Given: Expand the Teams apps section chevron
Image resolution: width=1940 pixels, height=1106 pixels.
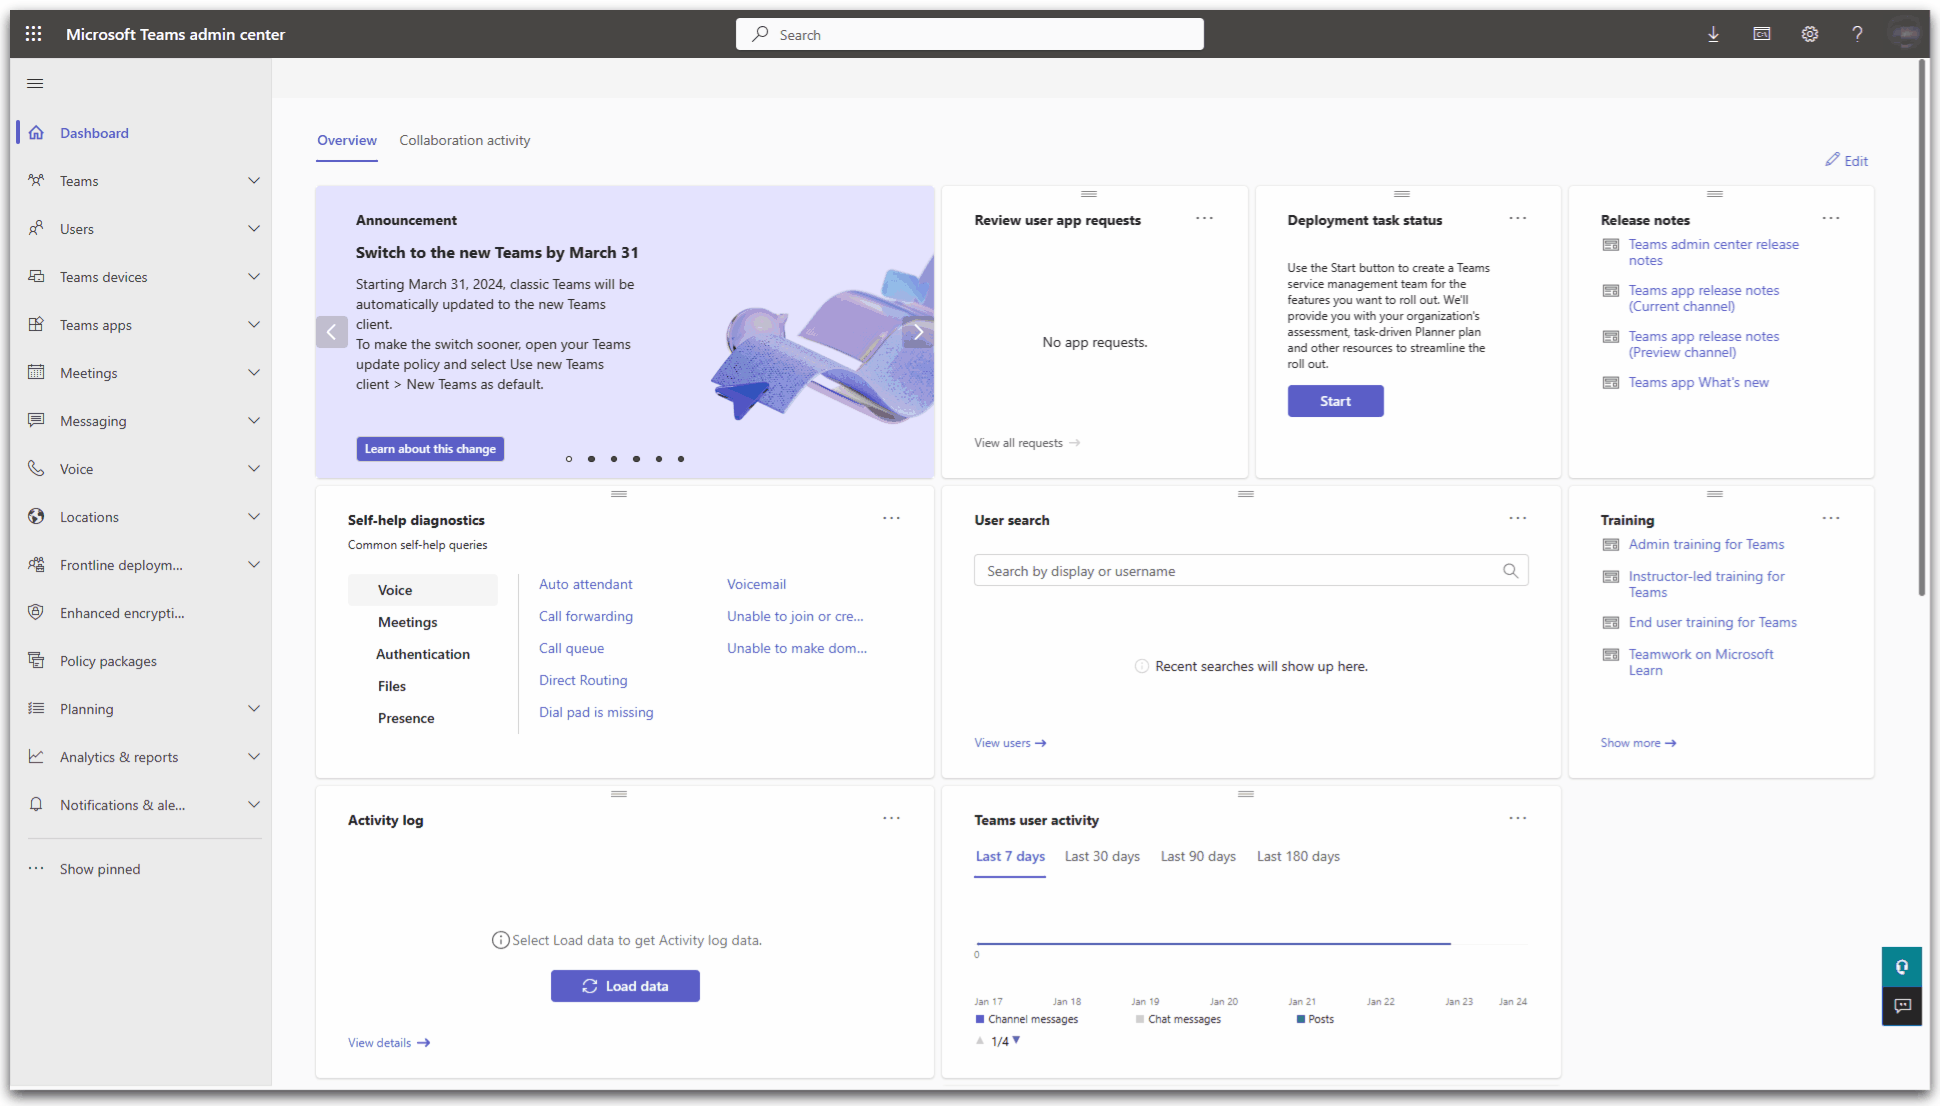Looking at the screenshot, I should pyautogui.click(x=254, y=325).
